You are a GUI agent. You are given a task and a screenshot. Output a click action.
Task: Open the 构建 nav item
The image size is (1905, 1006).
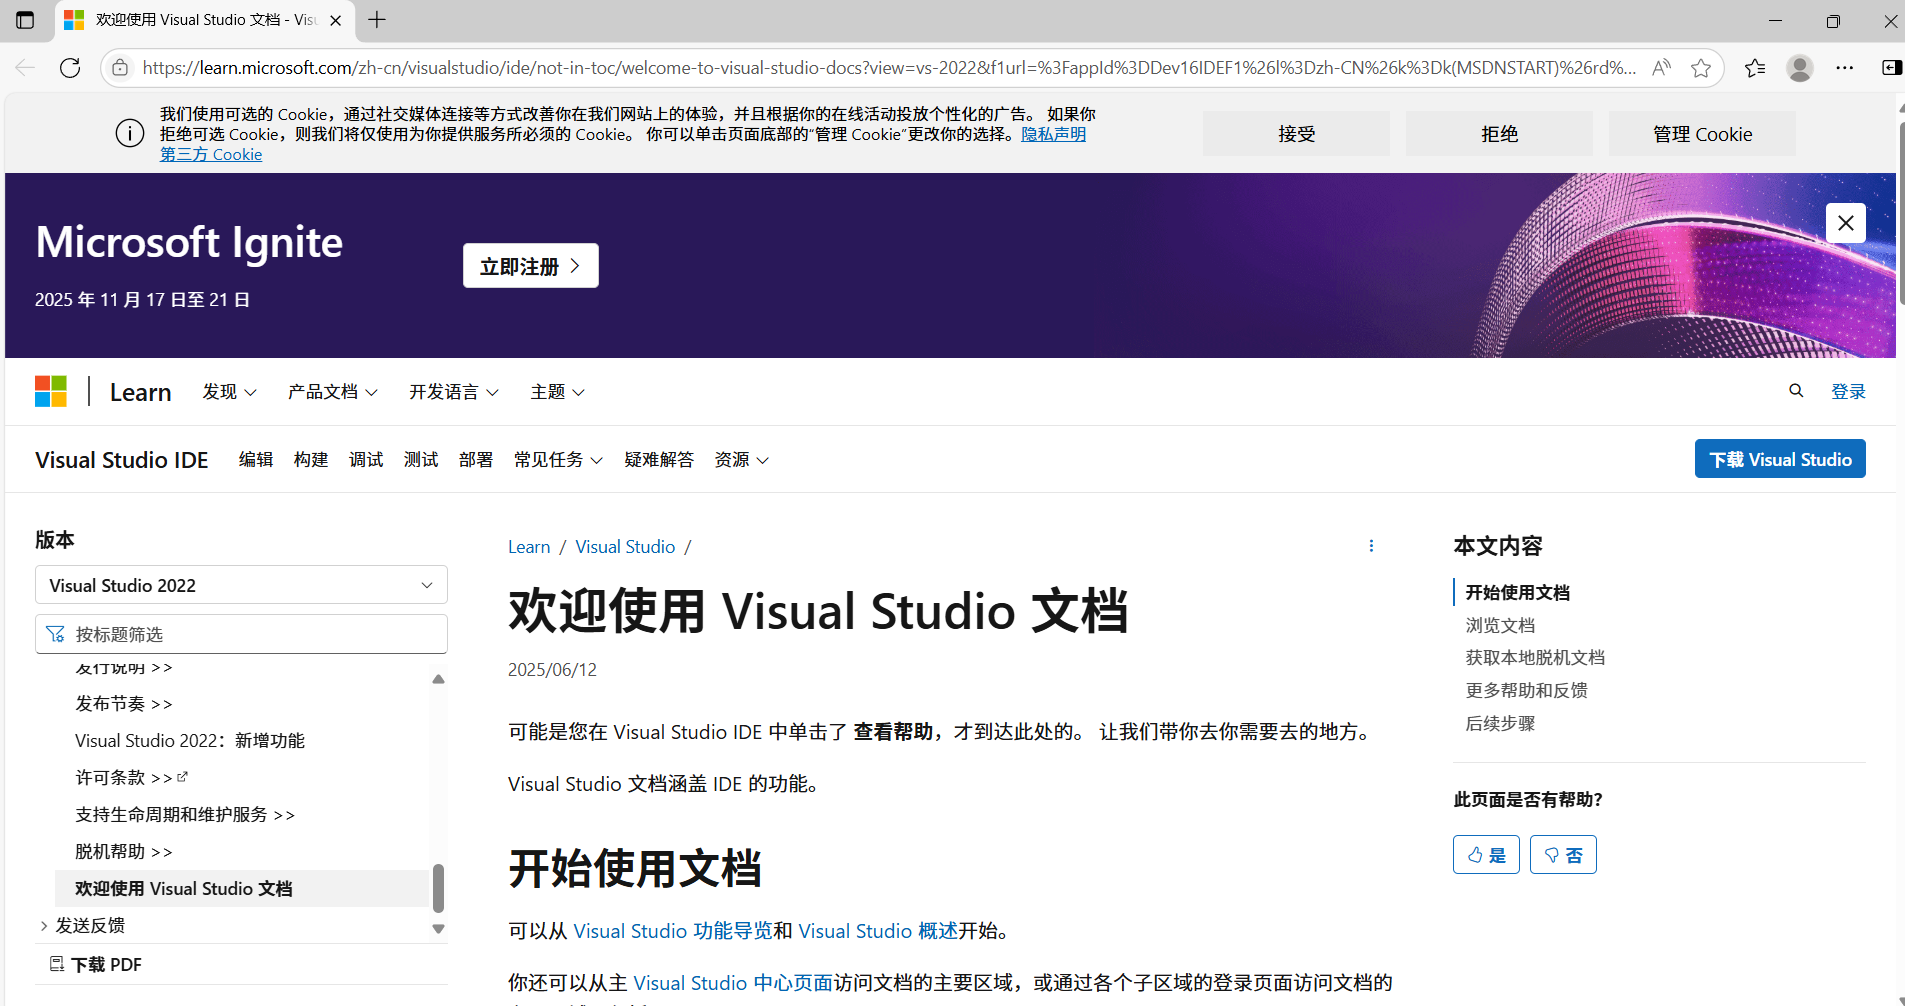click(311, 460)
